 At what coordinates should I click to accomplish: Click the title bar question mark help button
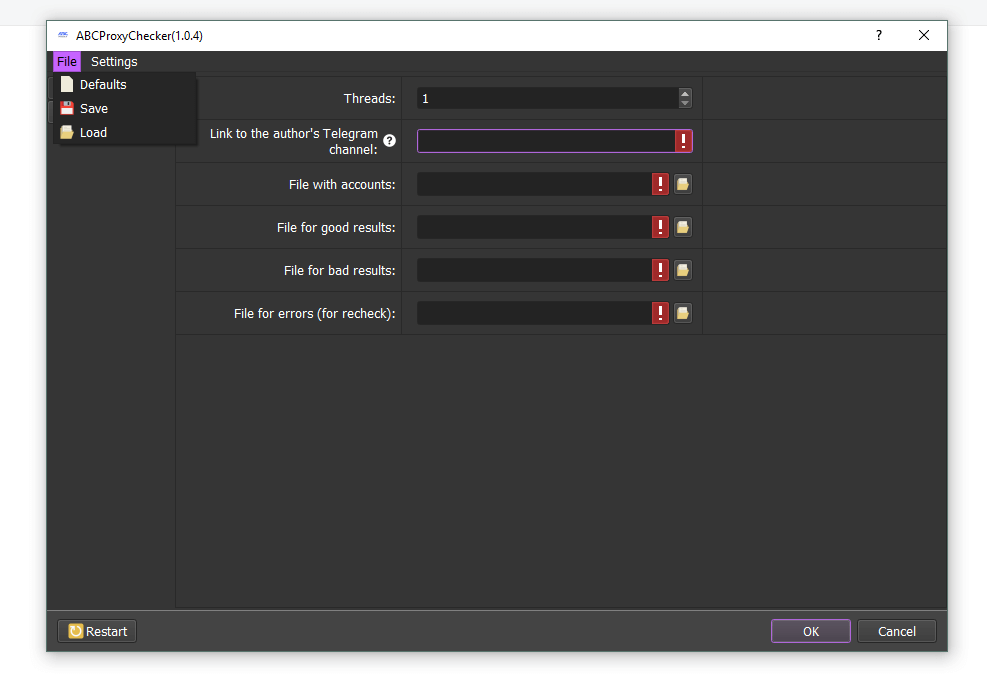[879, 36]
